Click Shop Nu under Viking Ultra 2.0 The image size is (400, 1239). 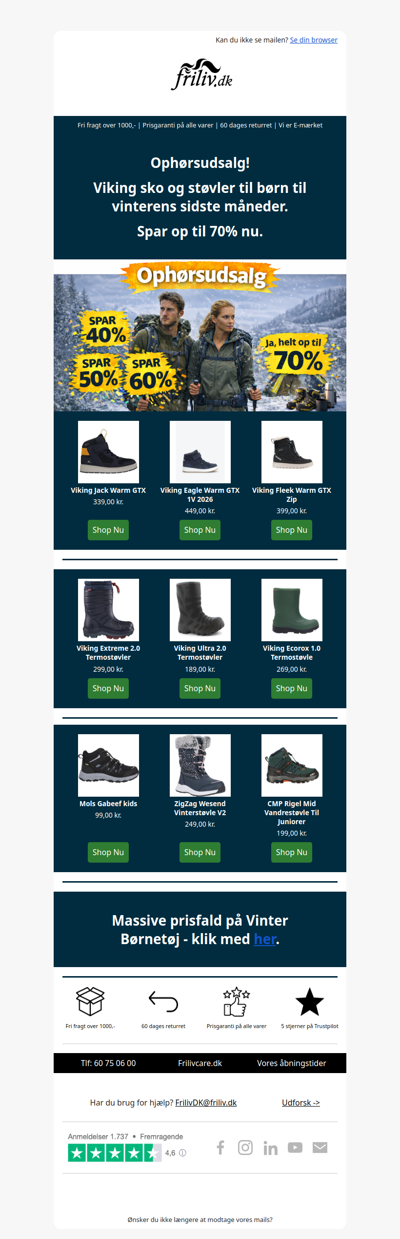click(x=200, y=688)
